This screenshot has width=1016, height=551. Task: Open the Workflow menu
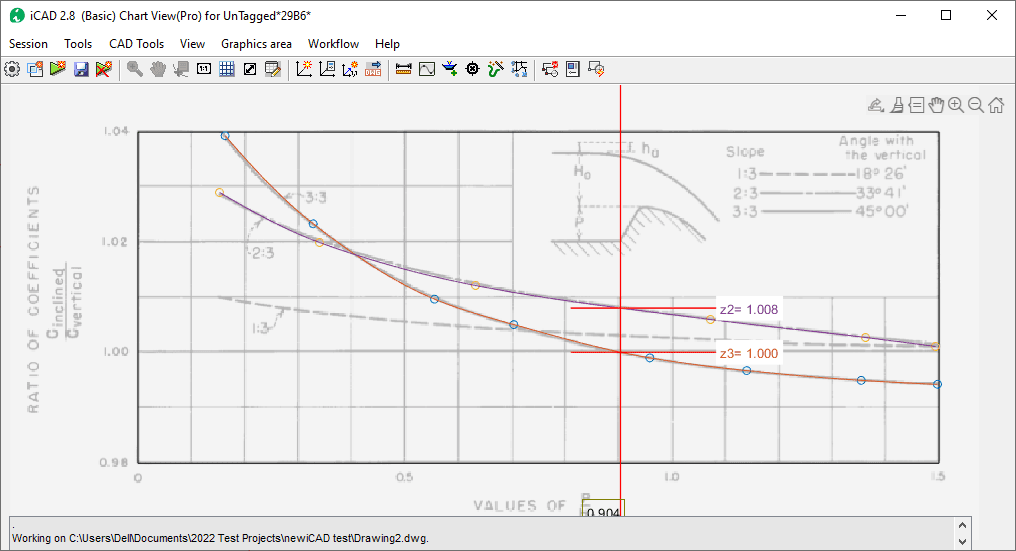333,44
